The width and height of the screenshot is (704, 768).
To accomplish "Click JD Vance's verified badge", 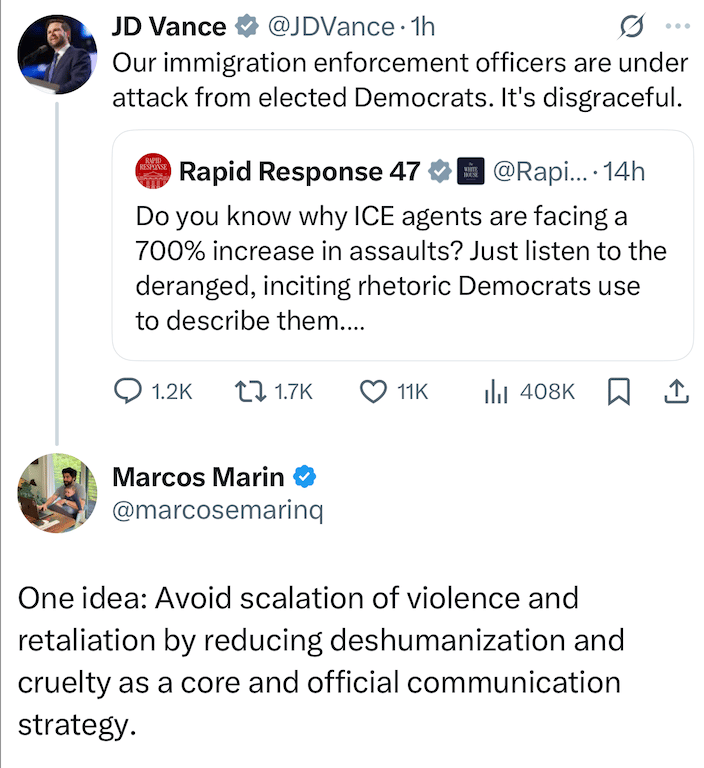I will 246,26.
